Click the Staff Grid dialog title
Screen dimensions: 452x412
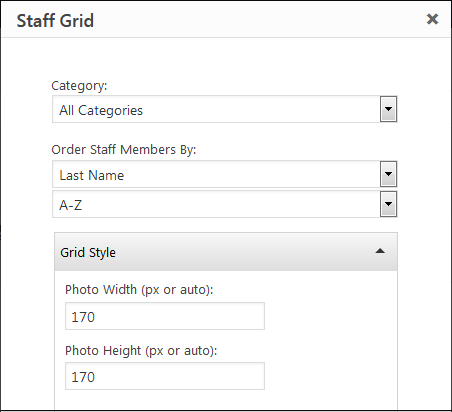[x=55, y=21]
